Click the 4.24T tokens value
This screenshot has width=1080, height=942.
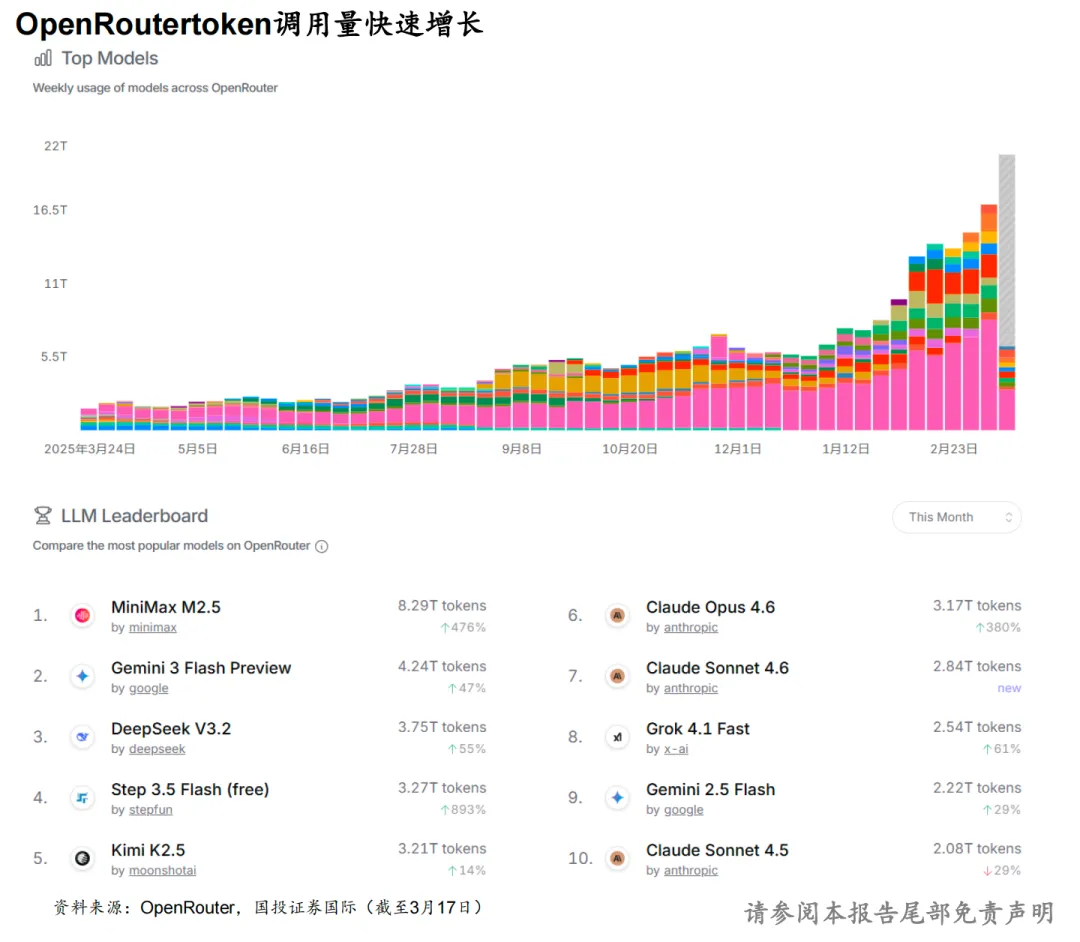pyautogui.click(x=442, y=666)
